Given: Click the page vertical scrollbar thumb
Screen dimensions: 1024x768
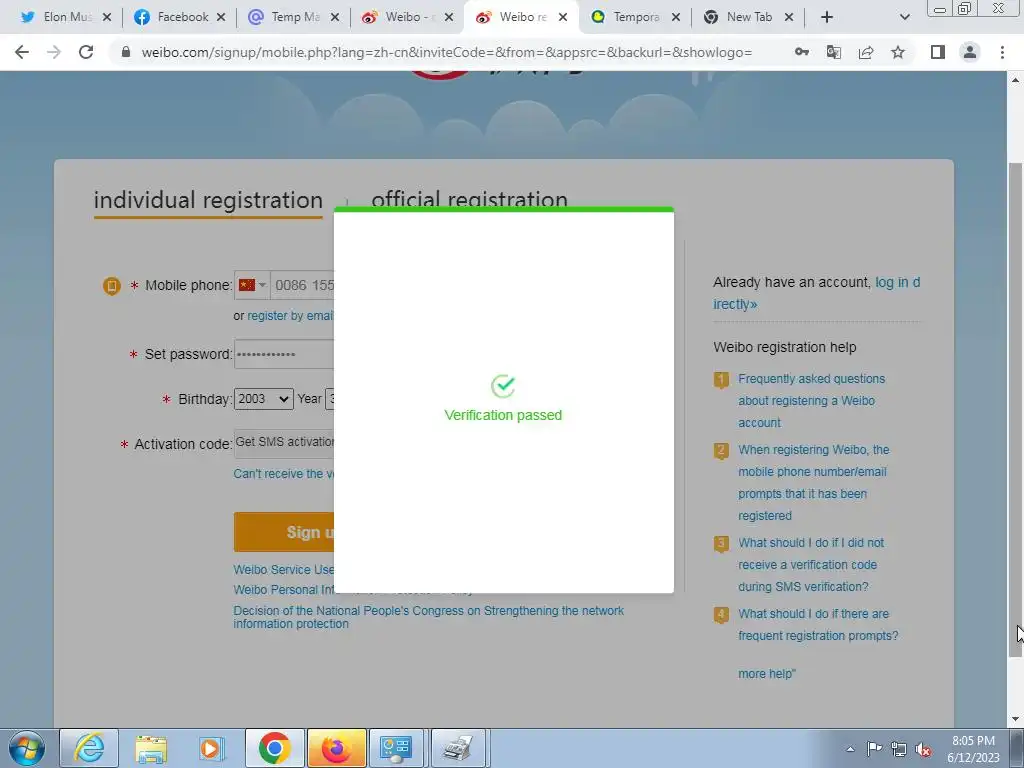Looking at the screenshot, I should pyautogui.click(x=1015, y=409).
